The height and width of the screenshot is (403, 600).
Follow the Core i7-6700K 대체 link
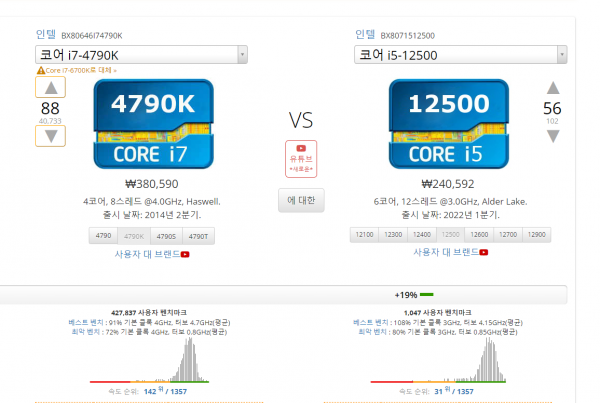81,70
